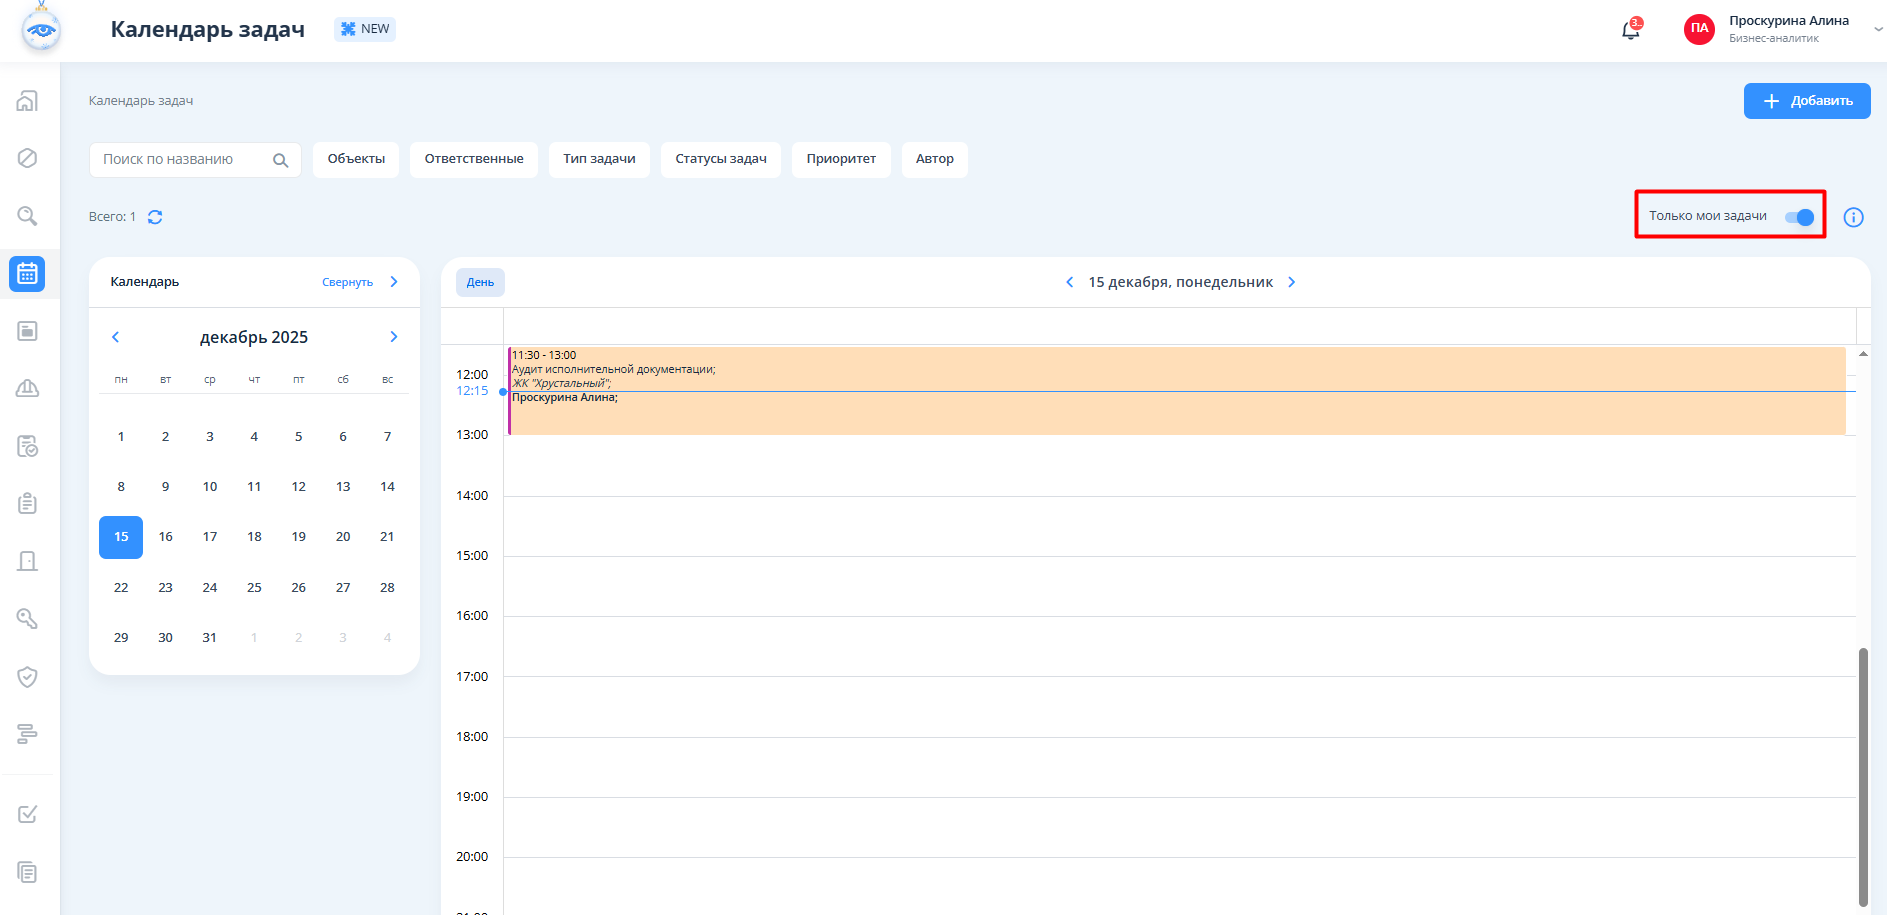
Task: Open the Объекты filter dropdown
Action: click(x=356, y=159)
